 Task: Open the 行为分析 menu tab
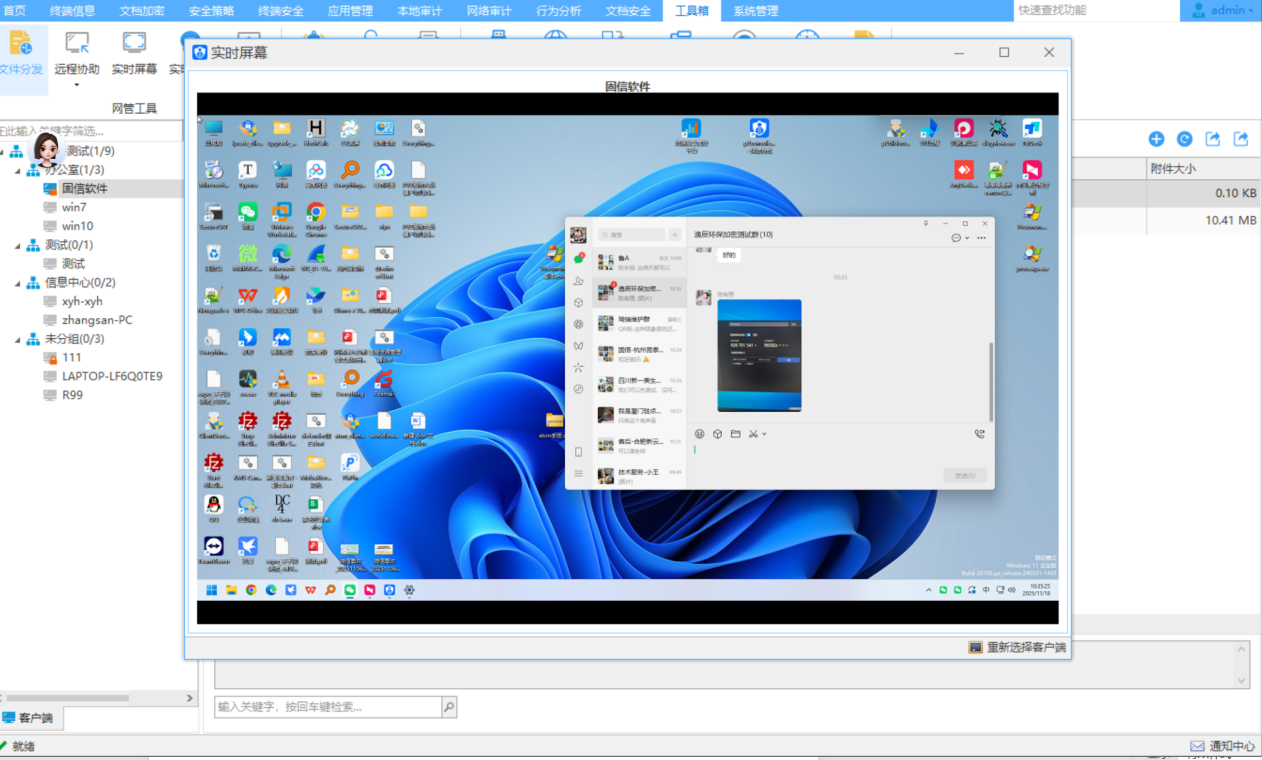pyautogui.click(x=558, y=11)
